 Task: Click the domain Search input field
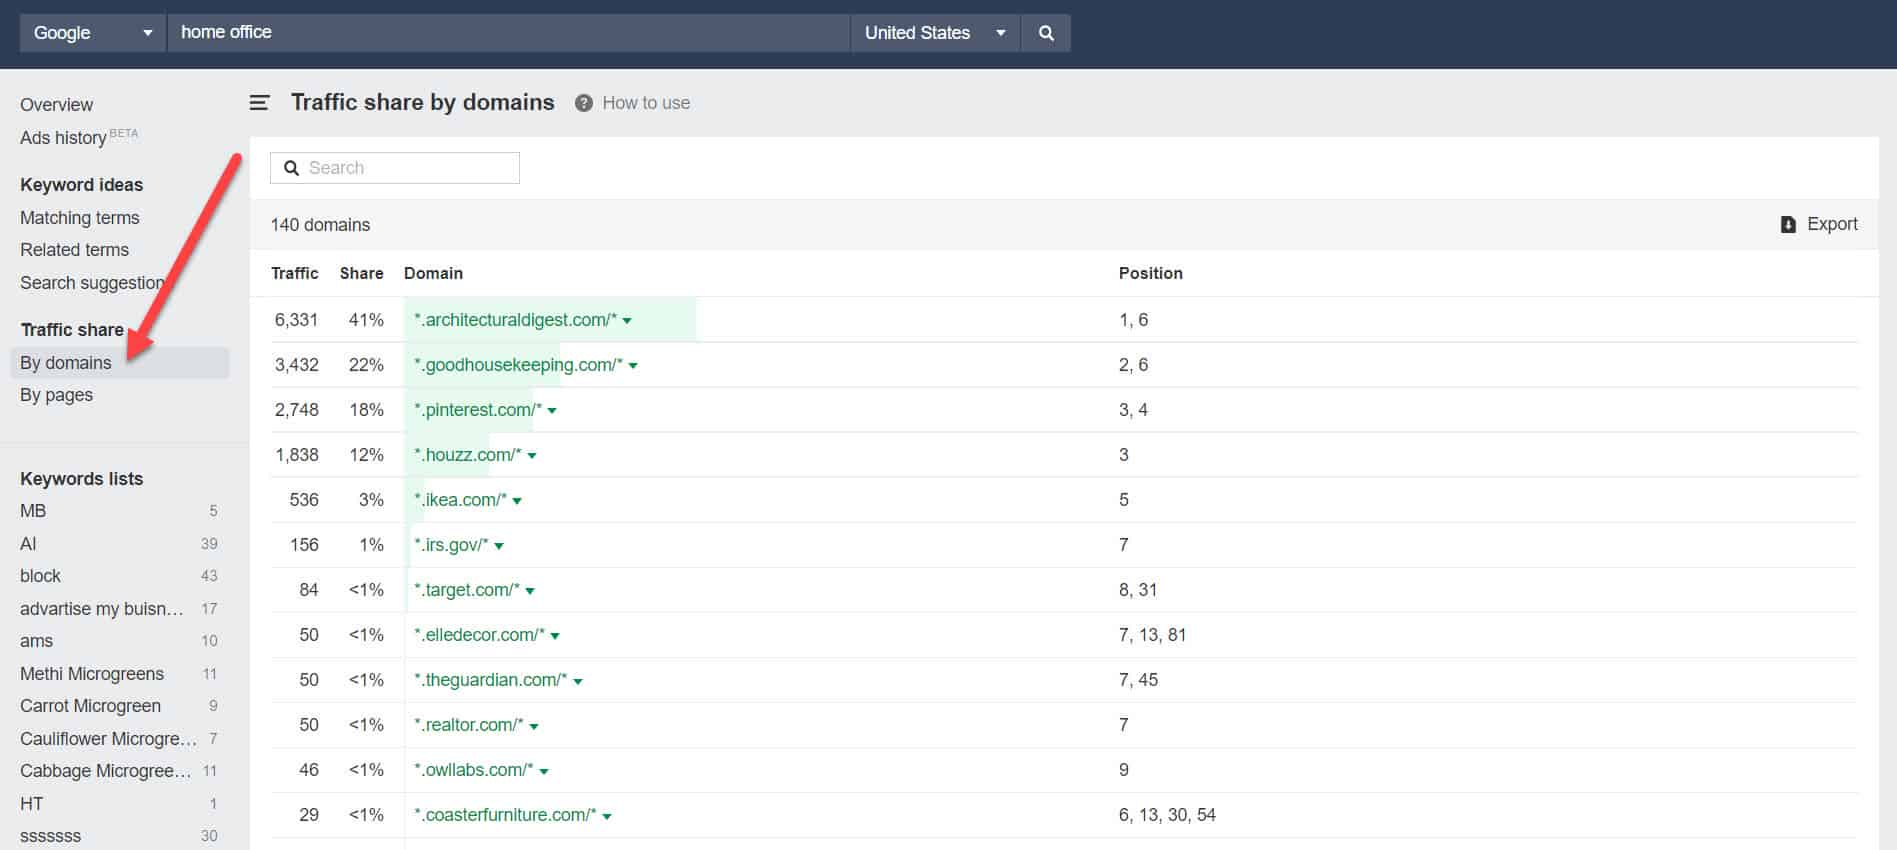(x=410, y=168)
